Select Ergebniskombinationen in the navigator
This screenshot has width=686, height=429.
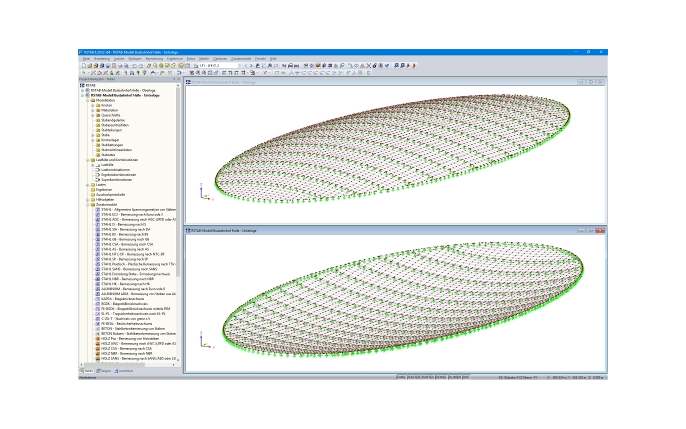119,175
